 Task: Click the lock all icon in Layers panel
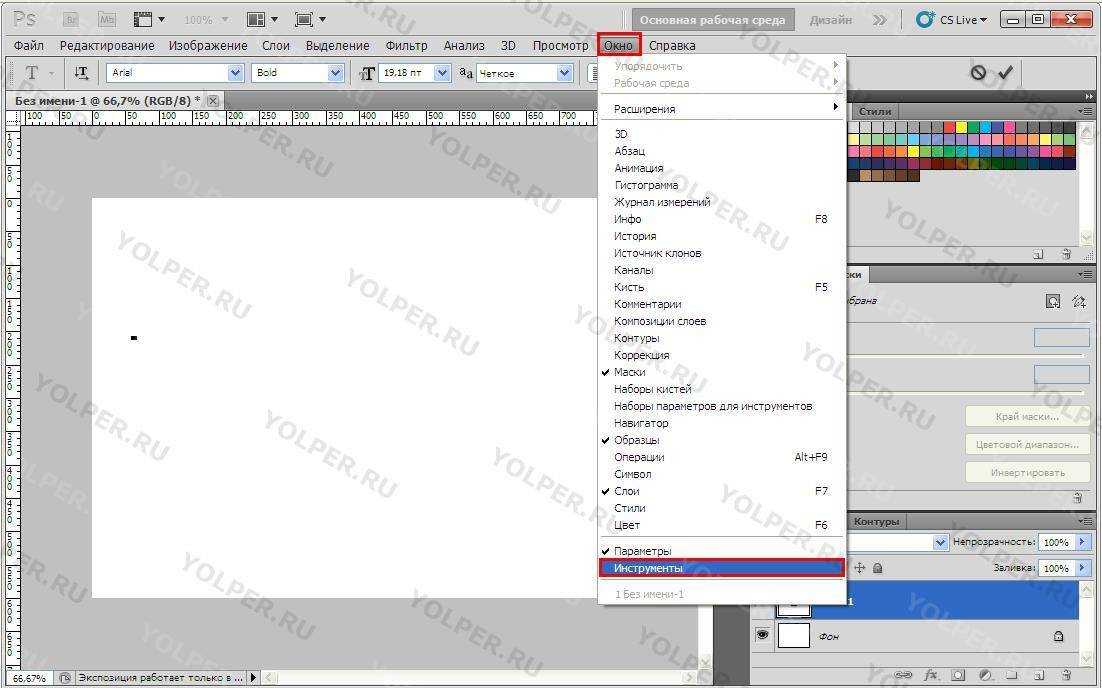pos(877,567)
